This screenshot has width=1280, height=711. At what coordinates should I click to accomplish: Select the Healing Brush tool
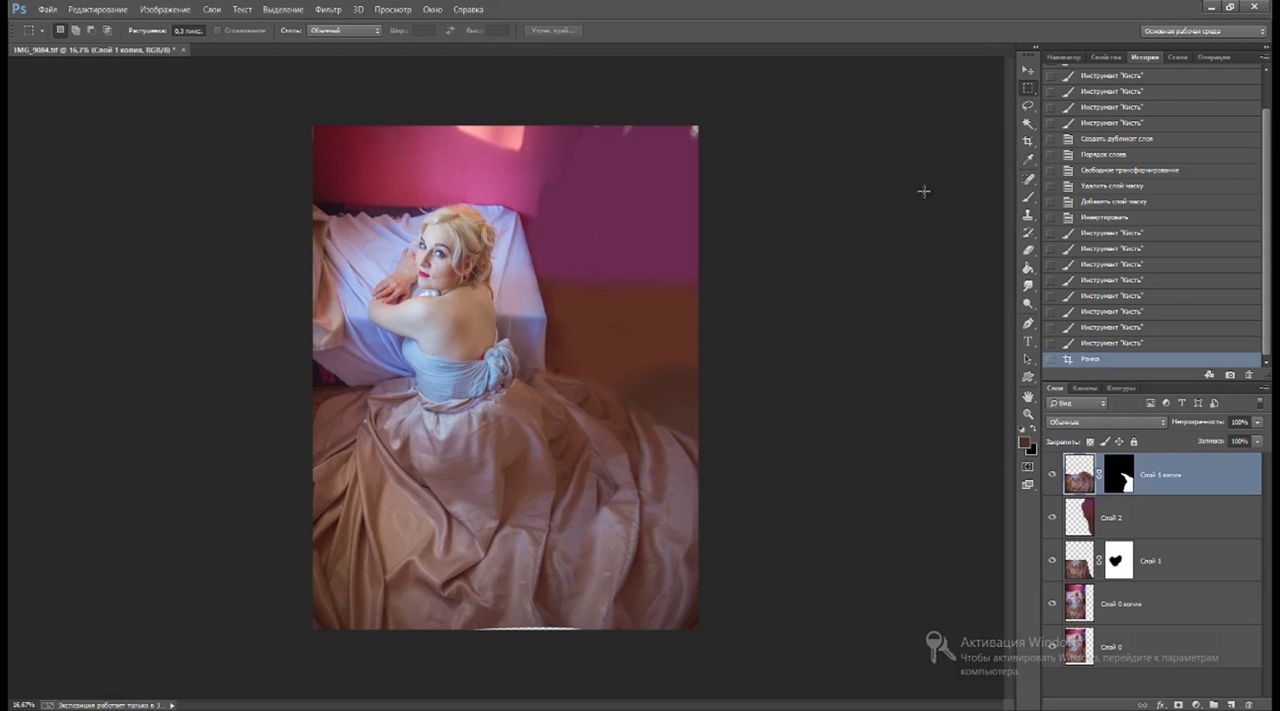coord(1028,179)
